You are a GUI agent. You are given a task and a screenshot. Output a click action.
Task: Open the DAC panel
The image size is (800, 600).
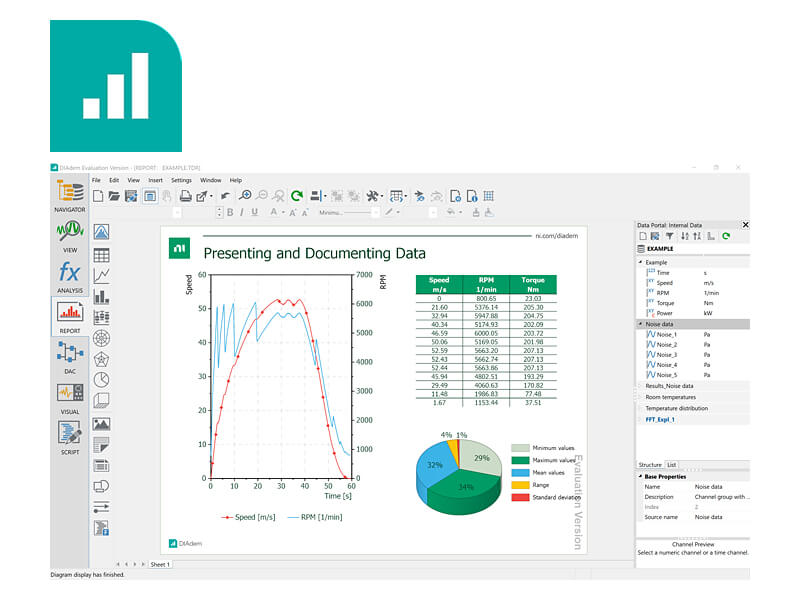(x=70, y=357)
